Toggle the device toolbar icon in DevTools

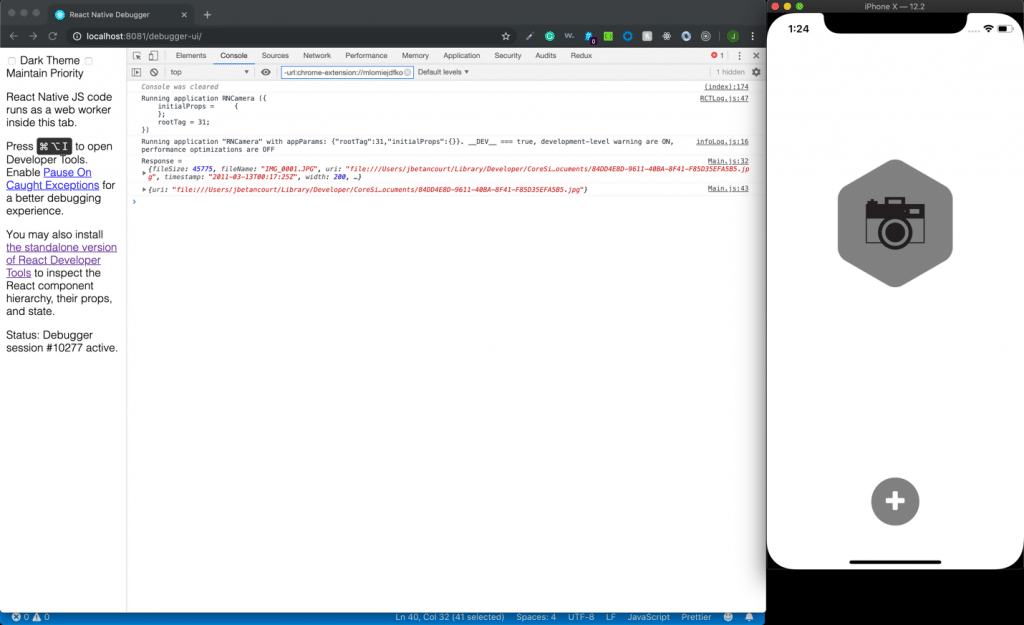click(152, 55)
